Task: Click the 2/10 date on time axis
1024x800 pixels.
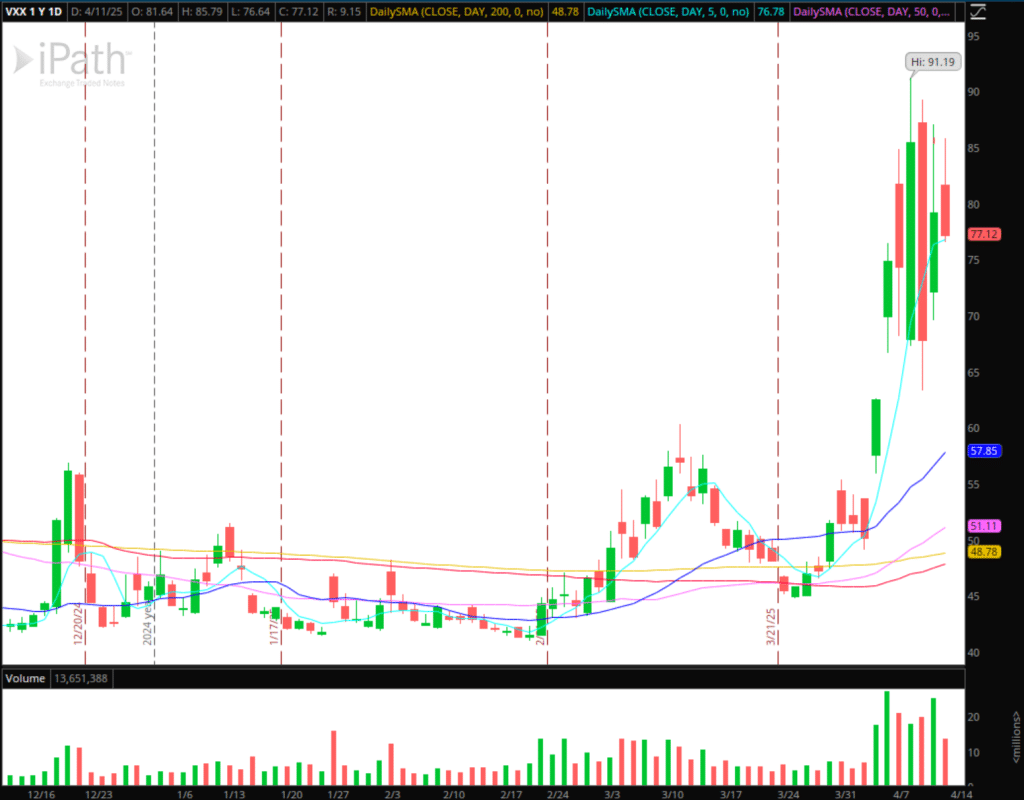Action: click(454, 794)
